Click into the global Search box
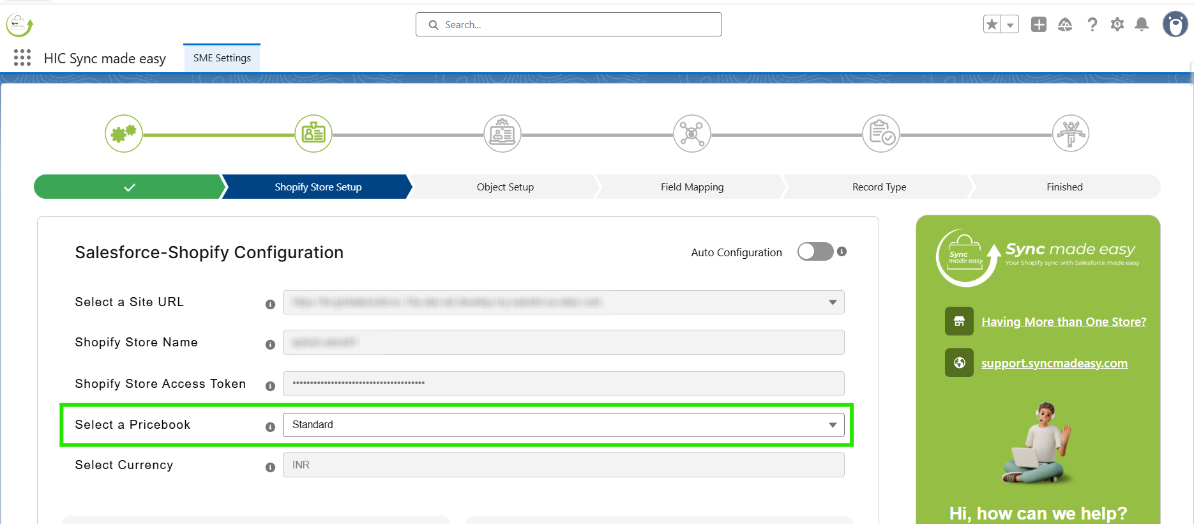 (x=568, y=24)
